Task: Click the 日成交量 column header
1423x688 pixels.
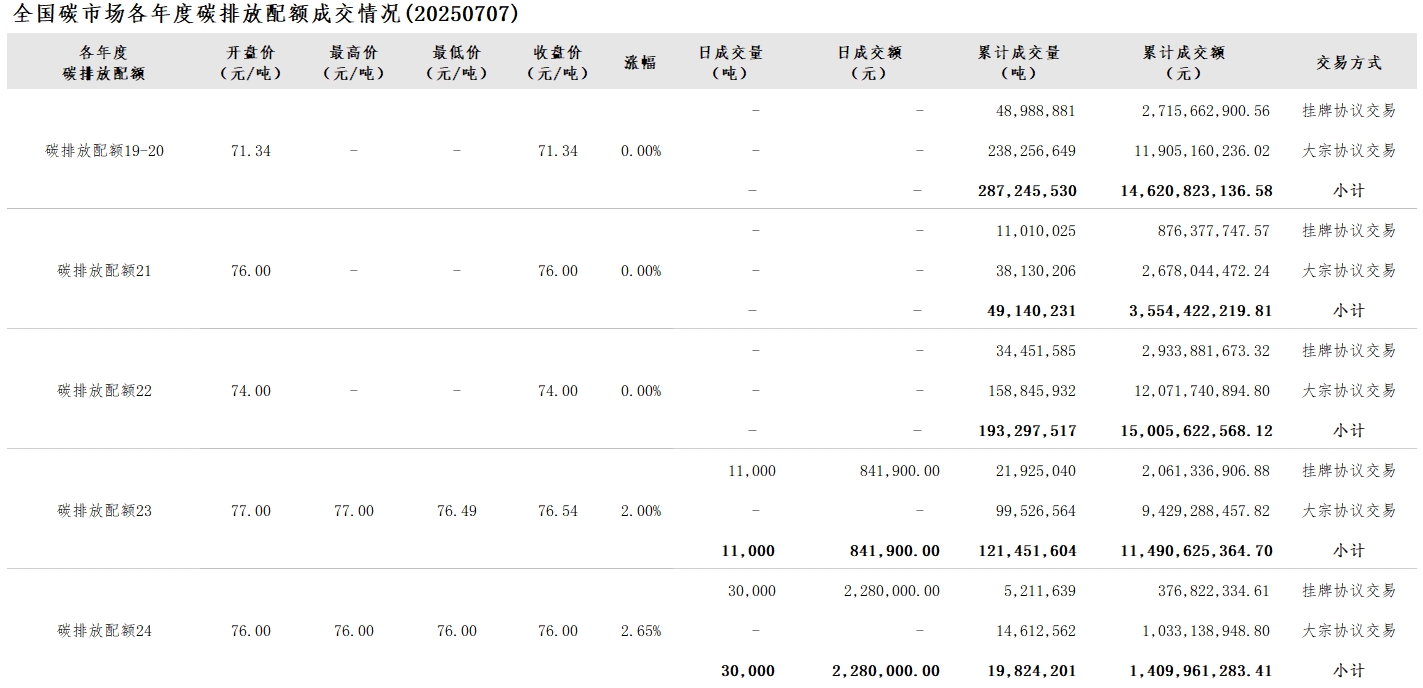Action: pos(731,62)
